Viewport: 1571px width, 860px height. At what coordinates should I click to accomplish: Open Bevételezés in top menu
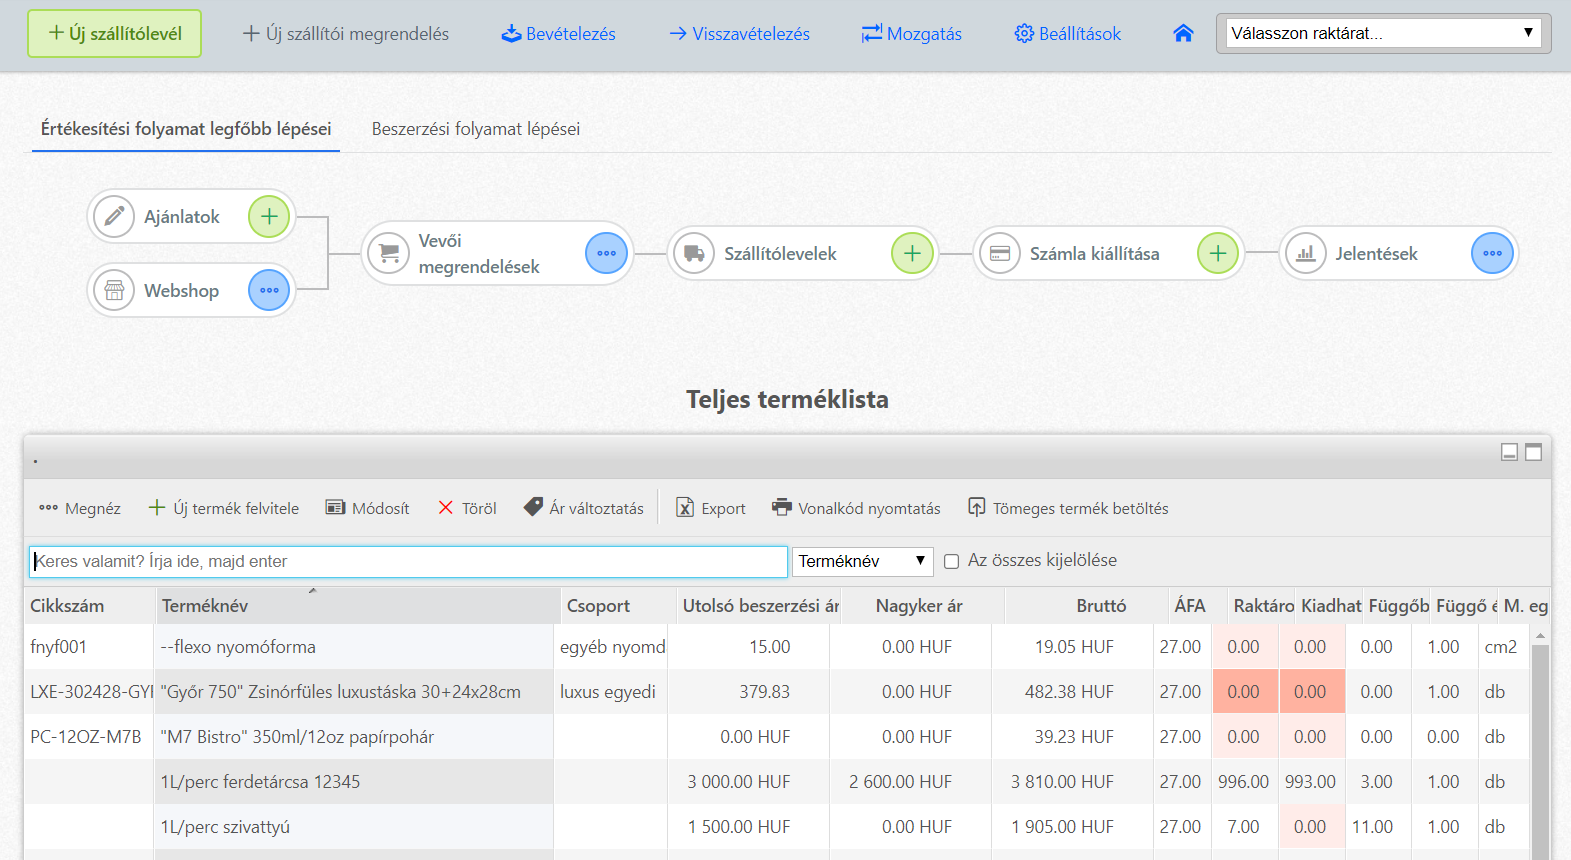pyautogui.click(x=558, y=34)
